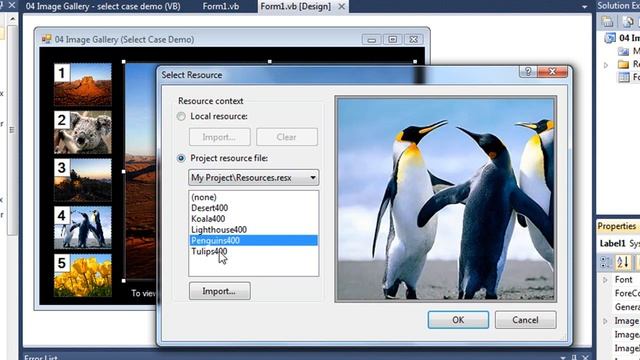Viewport: 640px width, 360px height.
Task: Open the 04 Image Gallery project tab
Action: click(x=103, y=6)
